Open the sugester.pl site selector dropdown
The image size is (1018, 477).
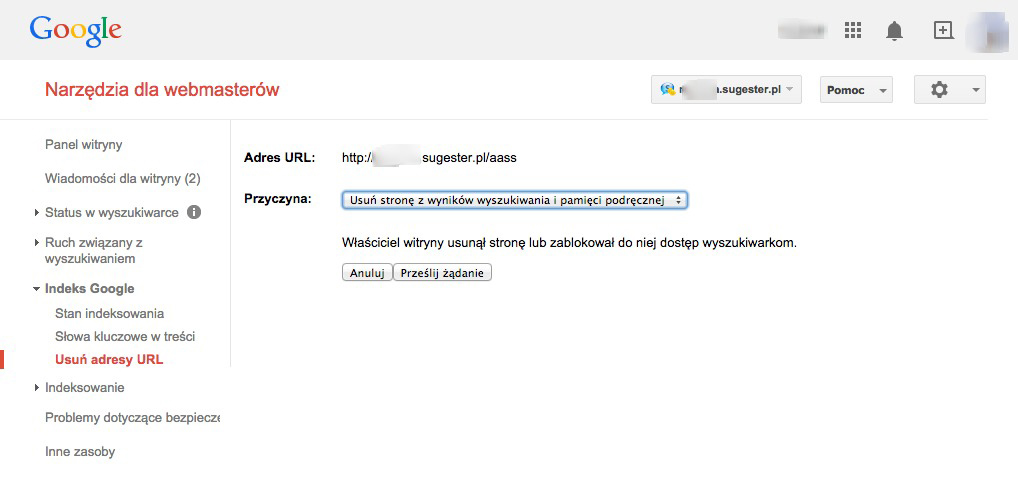pos(726,90)
